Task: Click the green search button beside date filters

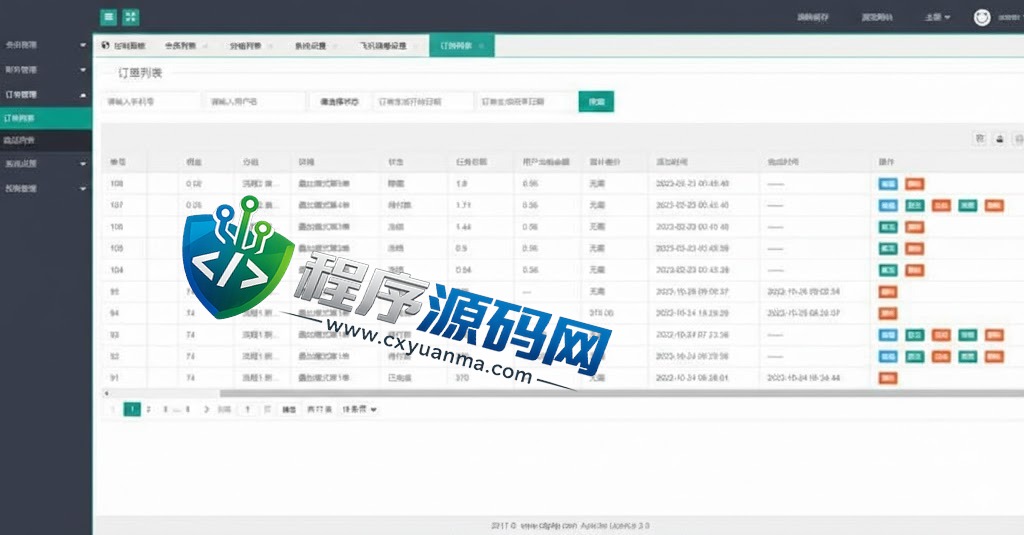Action: tap(596, 102)
